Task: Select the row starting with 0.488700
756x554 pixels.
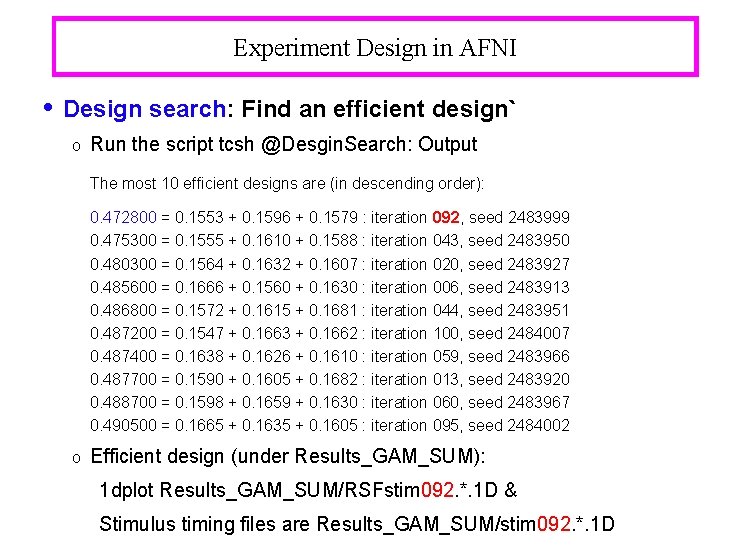Action: point(330,402)
